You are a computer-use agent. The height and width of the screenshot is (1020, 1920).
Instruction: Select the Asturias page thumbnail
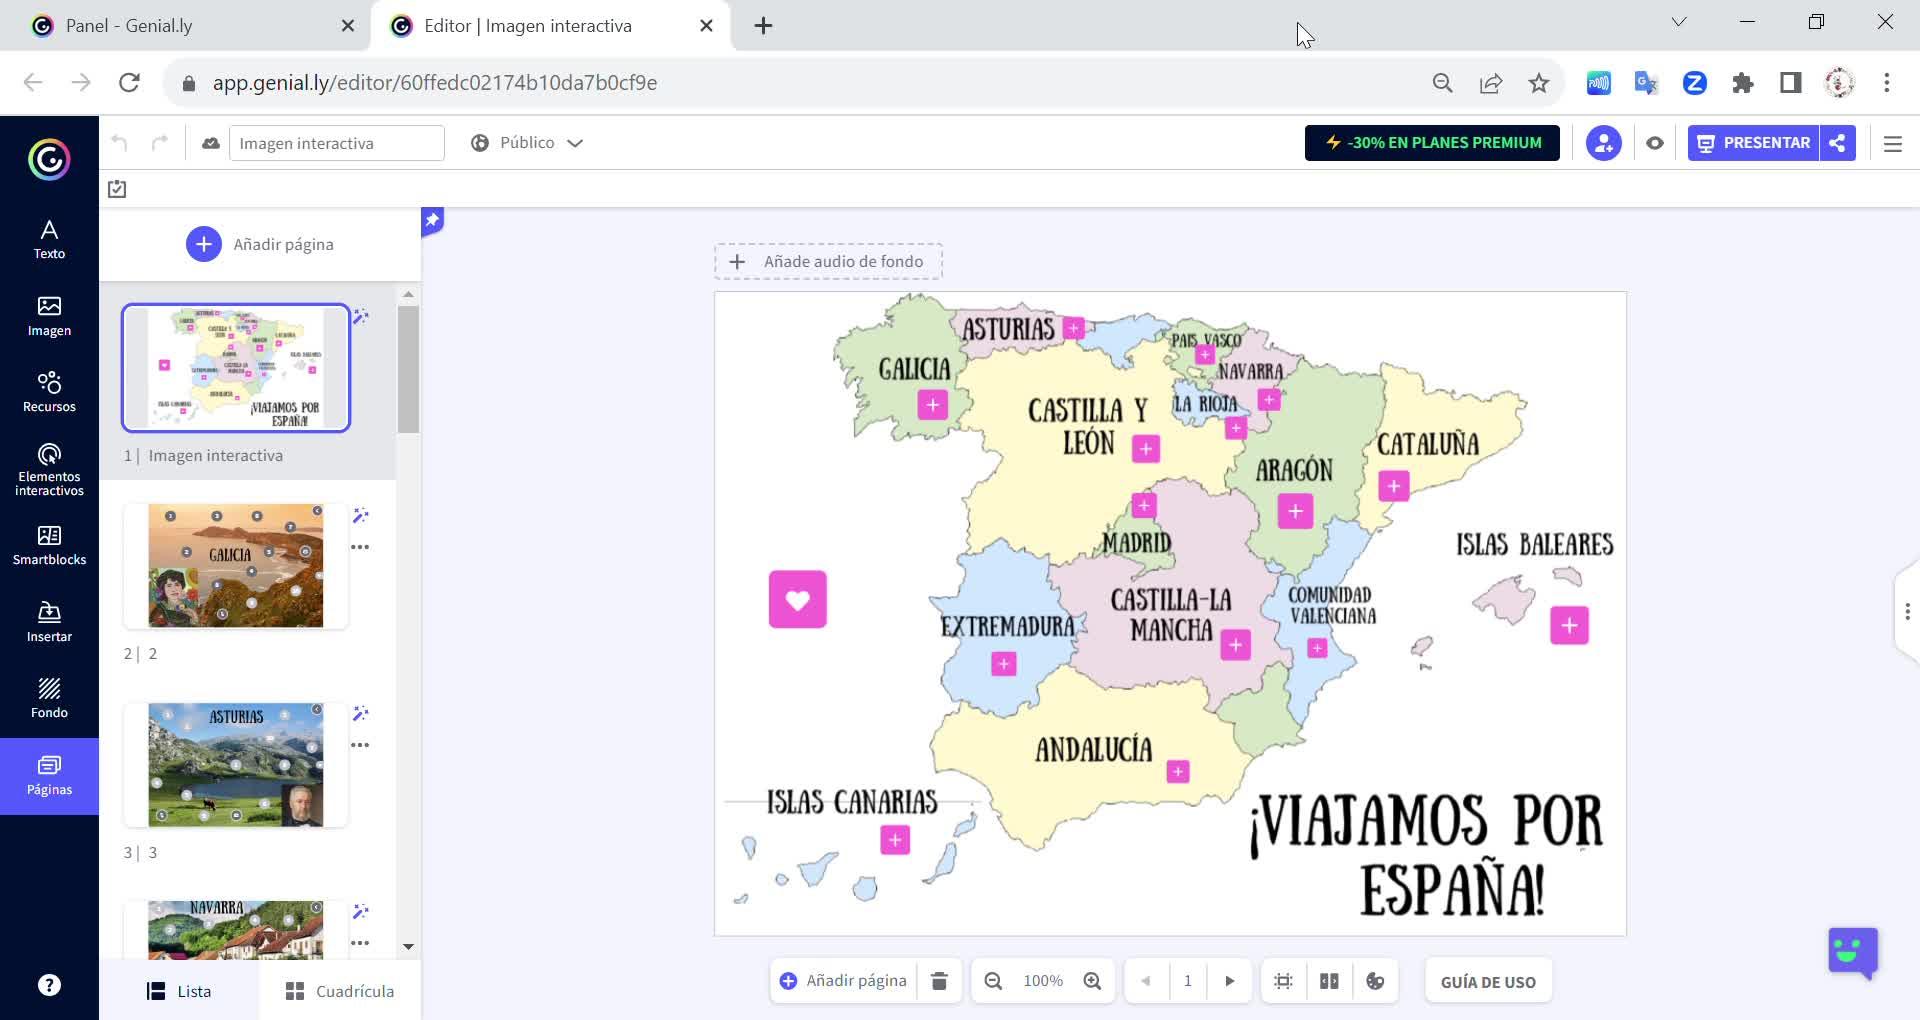tap(236, 765)
